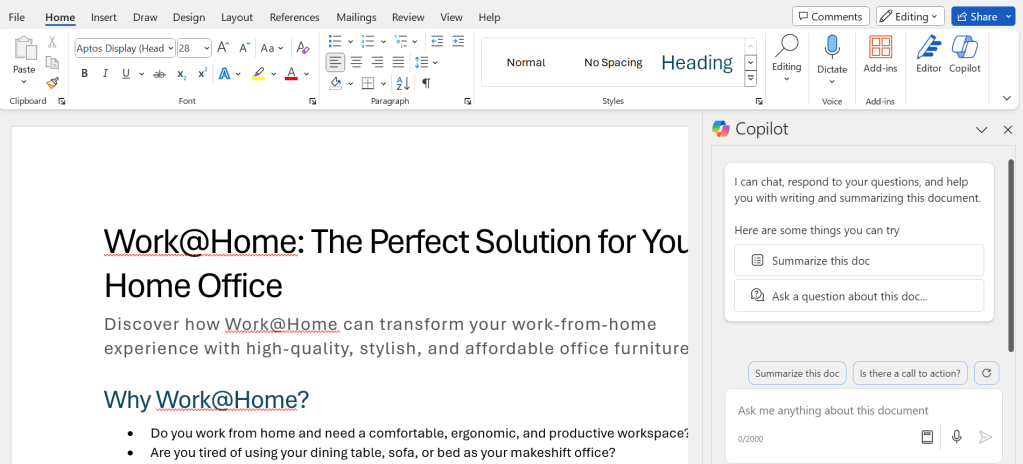Apply subscript formatting
This screenshot has height=464, width=1023.
[181, 74]
